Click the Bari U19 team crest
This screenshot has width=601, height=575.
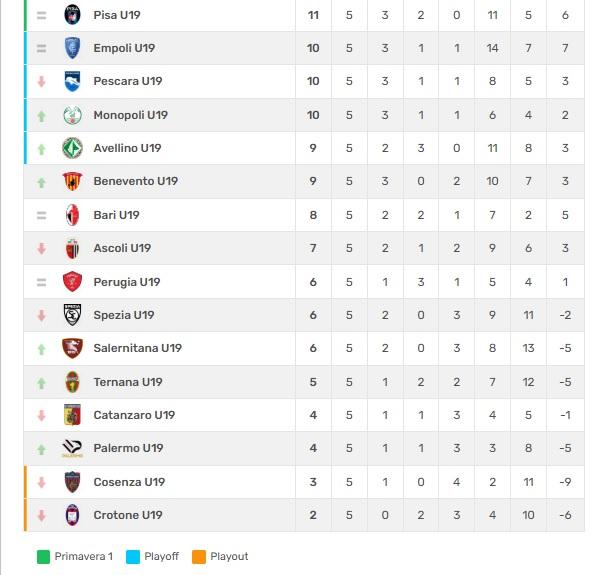pos(72,215)
